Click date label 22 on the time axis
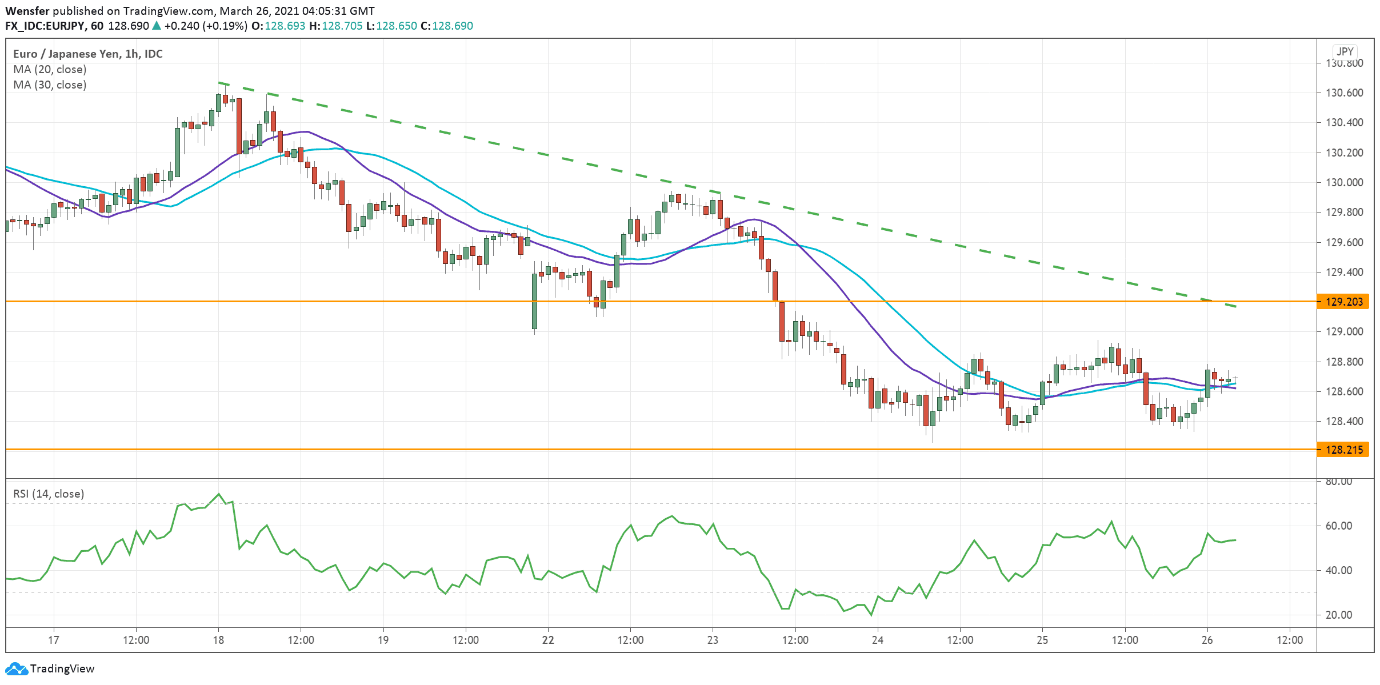The height and width of the screenshot is (685, 1380). 548,639
